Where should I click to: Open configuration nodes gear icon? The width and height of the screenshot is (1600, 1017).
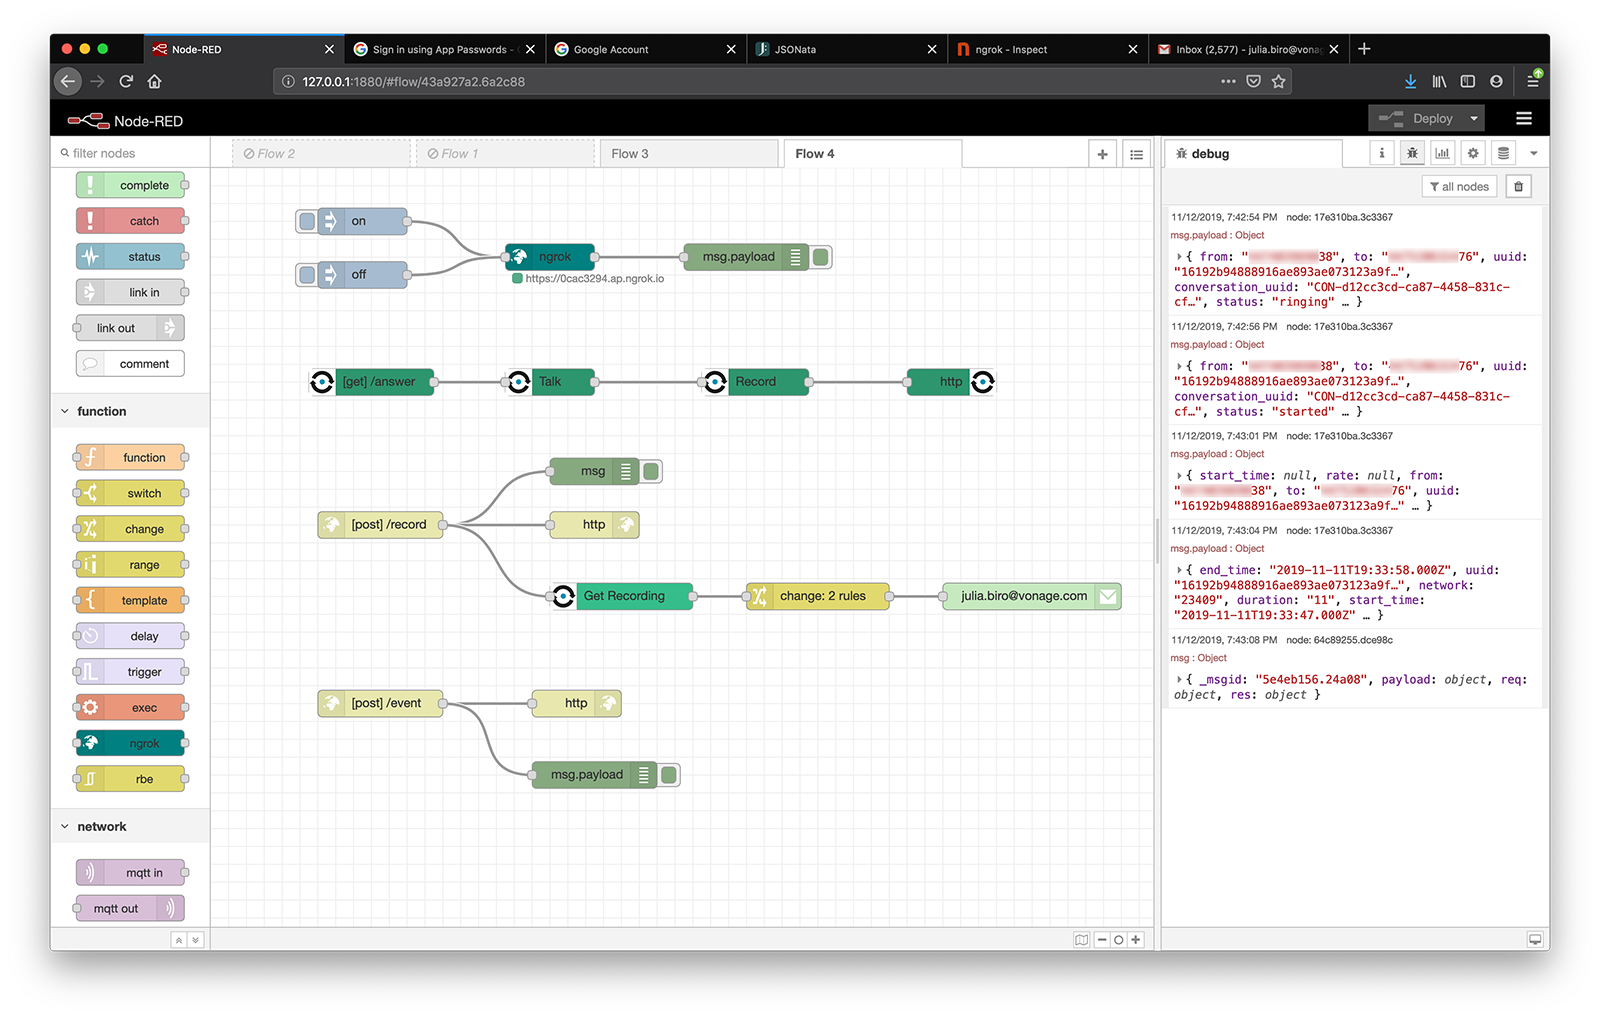tap(1473, 153)
